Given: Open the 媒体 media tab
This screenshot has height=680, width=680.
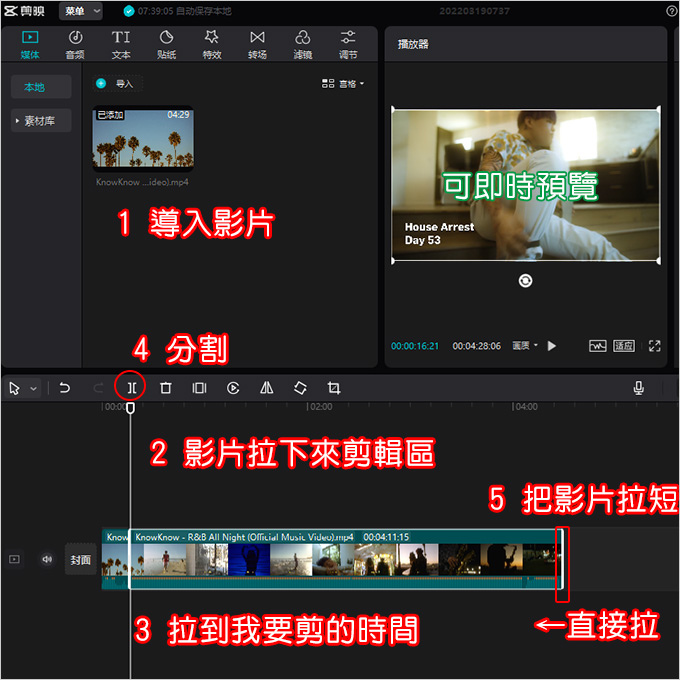Looking at the screenshot, I should 30,45.
